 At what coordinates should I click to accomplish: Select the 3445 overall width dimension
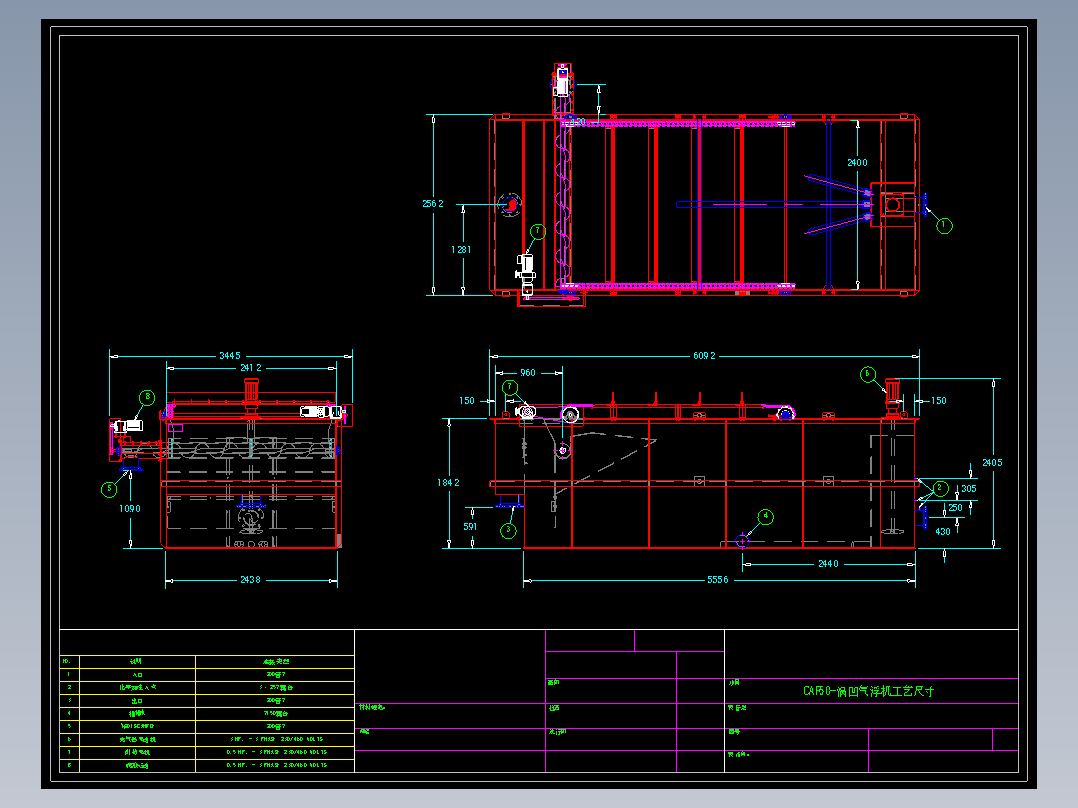pyautogui.click(x=230, y=356)
